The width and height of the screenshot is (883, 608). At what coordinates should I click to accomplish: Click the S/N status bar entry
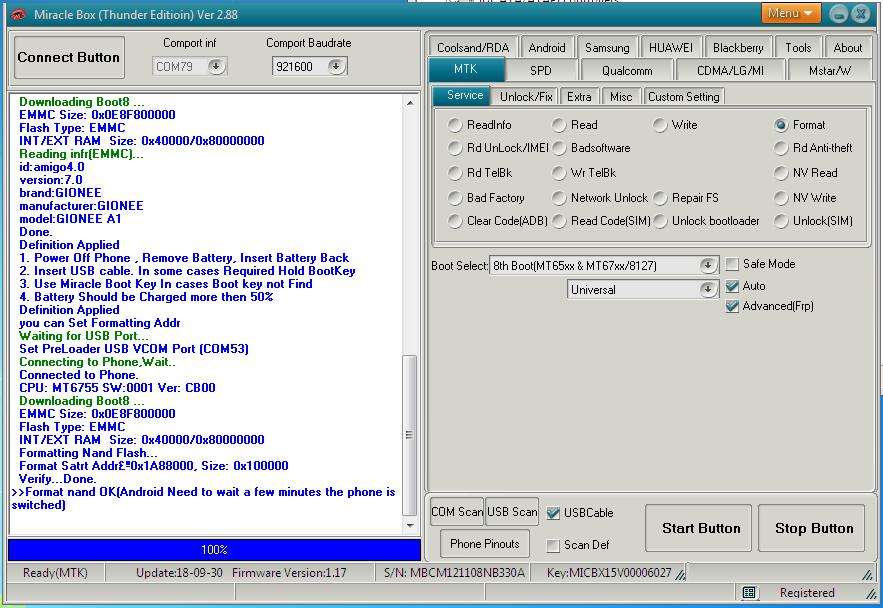pos(454,573)
